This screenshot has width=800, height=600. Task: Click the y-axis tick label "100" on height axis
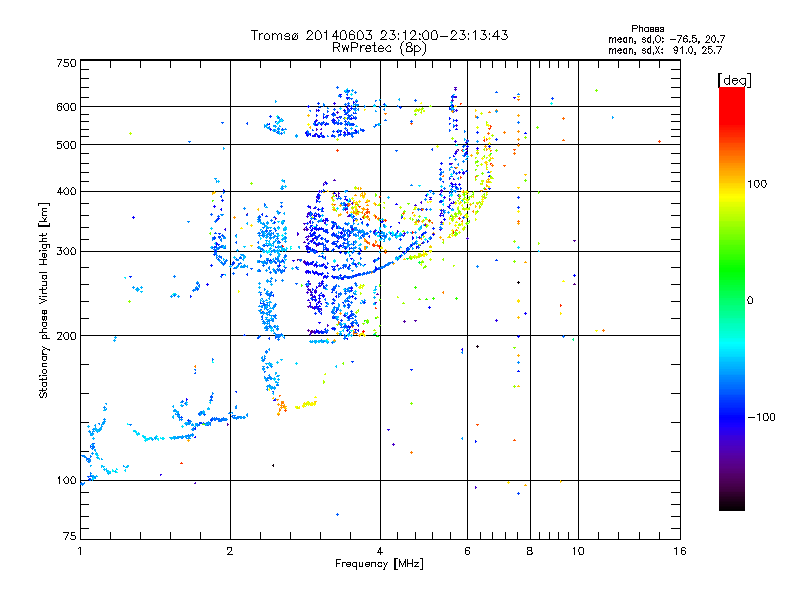pos(66,480)
